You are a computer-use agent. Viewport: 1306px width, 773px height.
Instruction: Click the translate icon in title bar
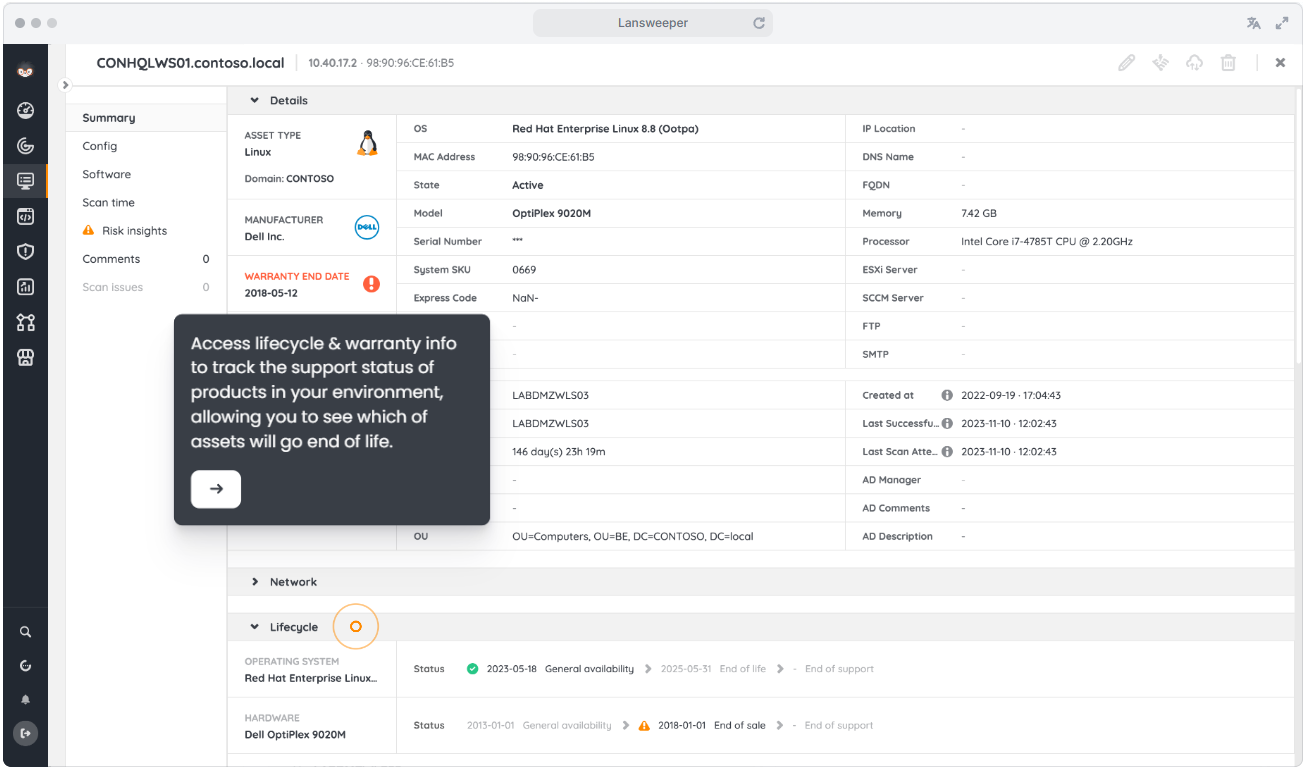point(1253,23)
